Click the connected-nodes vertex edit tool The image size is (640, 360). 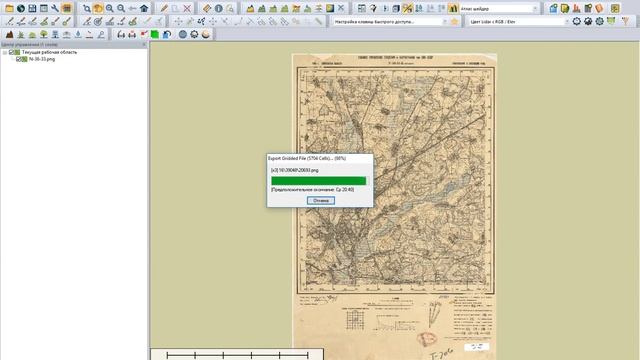(x=201, y=22)
